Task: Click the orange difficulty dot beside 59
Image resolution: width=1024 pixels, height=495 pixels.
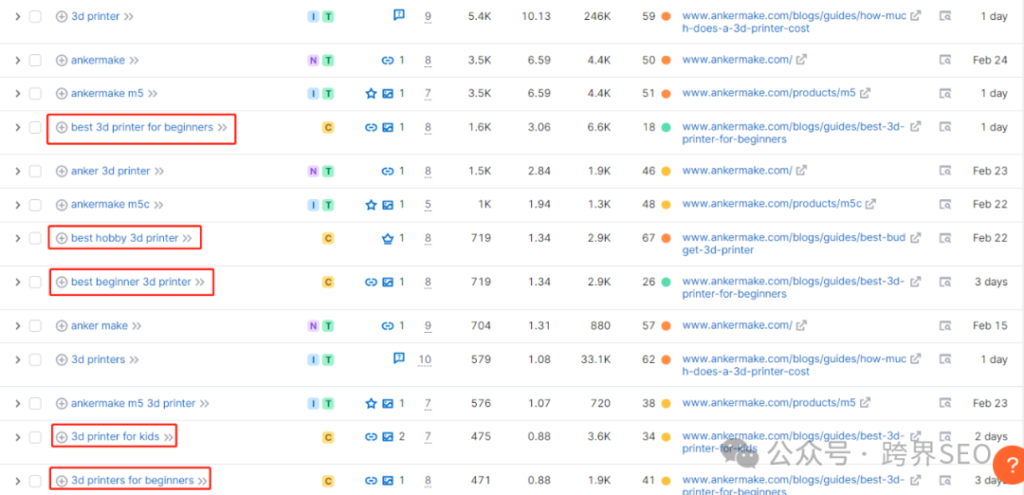Action: pos(665,16)
